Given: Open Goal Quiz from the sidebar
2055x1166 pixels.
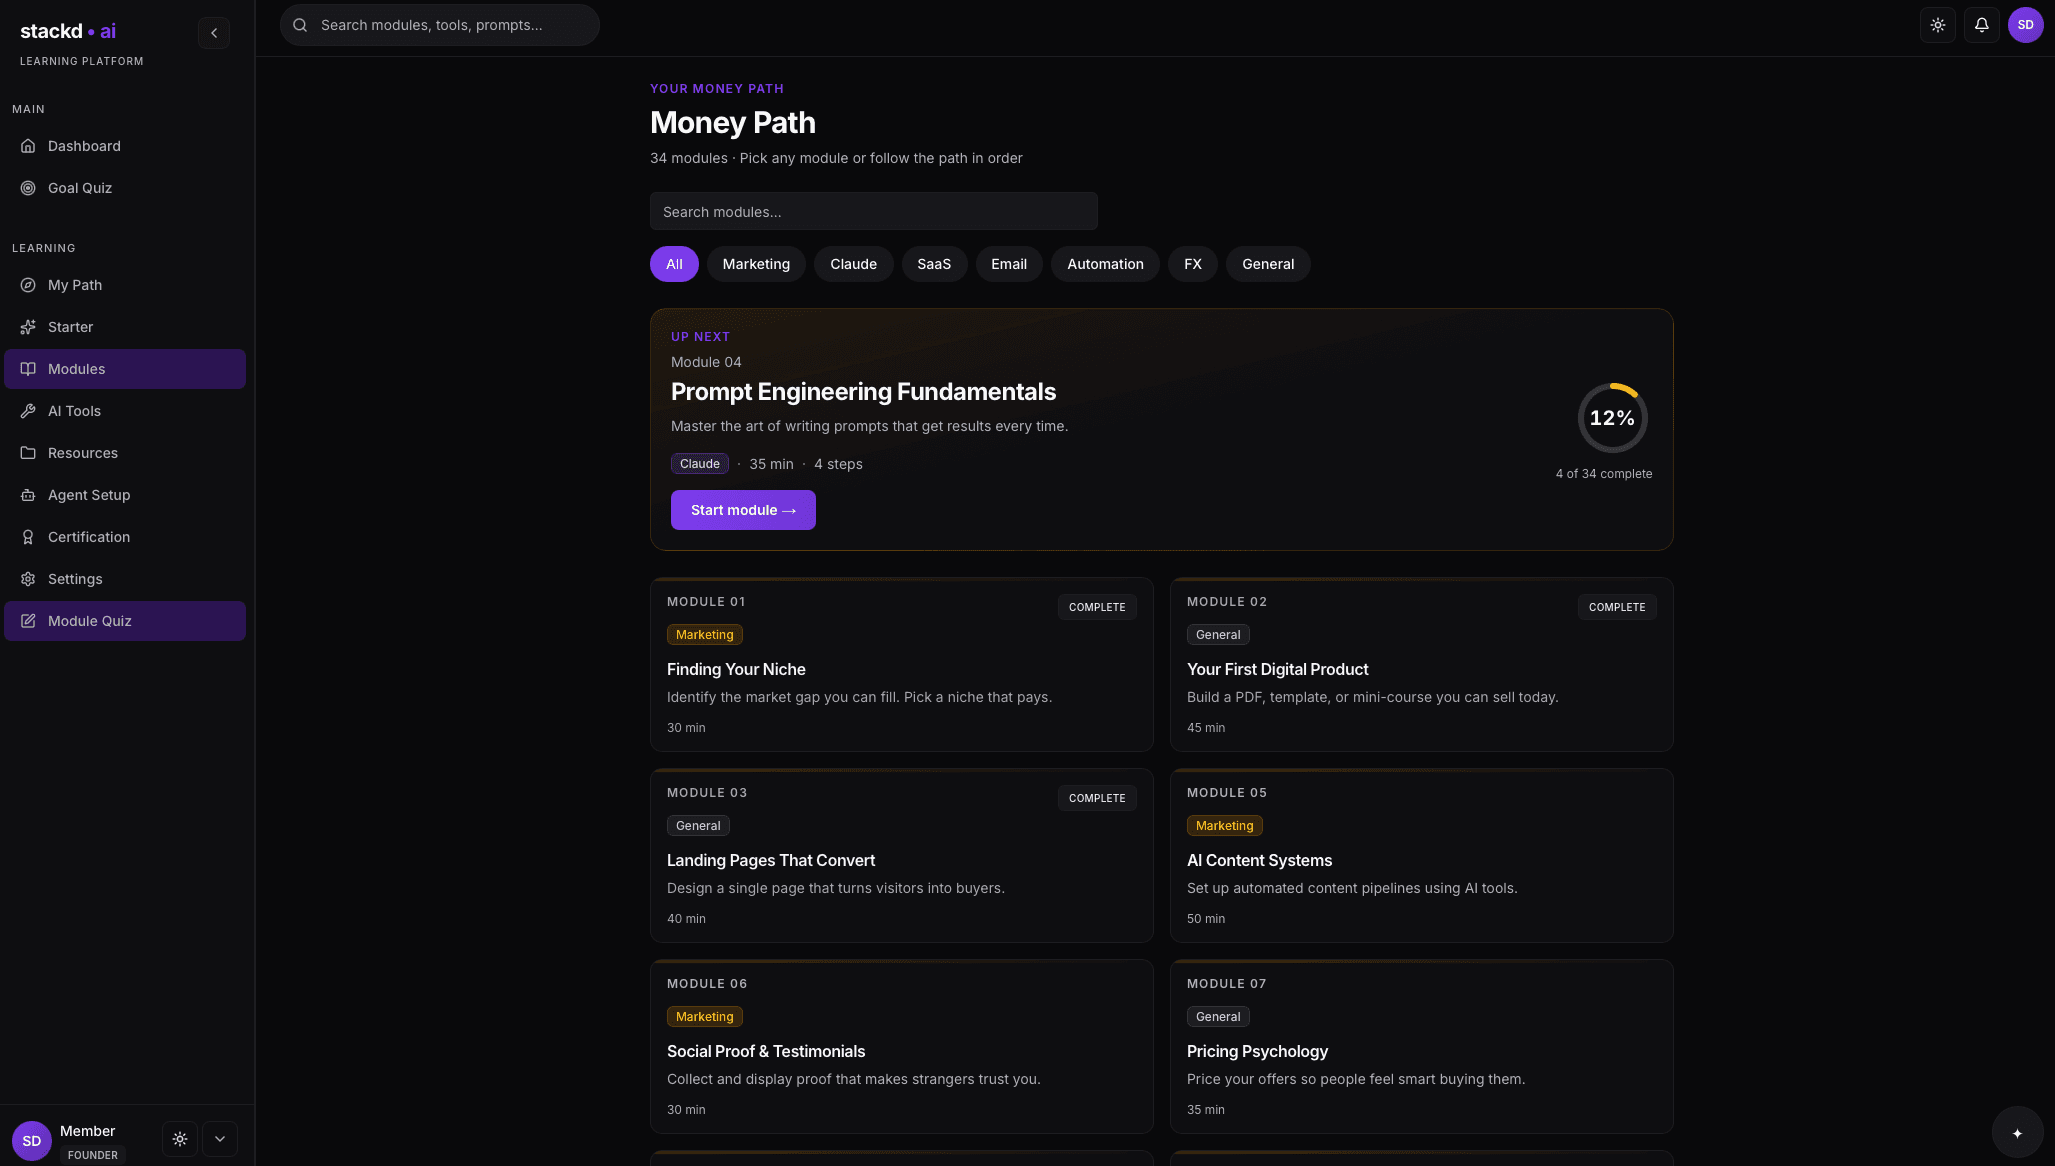Looking at the screenshot, I should pos(125,188).
